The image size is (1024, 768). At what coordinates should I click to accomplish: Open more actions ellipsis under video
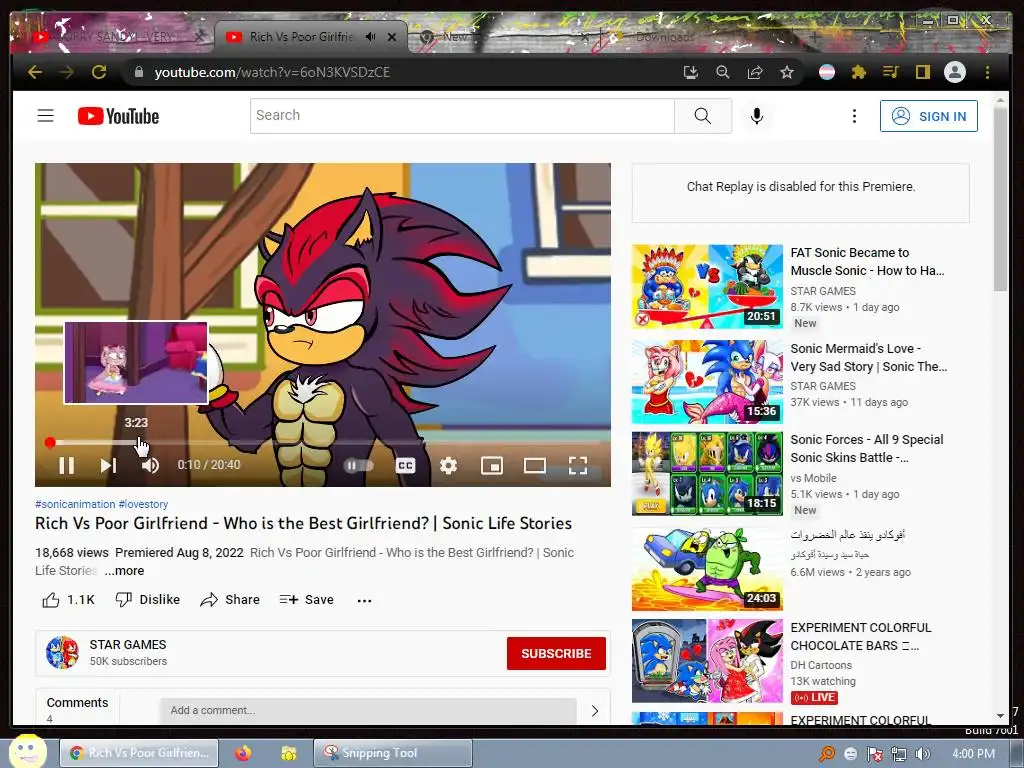tap(364, 600)
